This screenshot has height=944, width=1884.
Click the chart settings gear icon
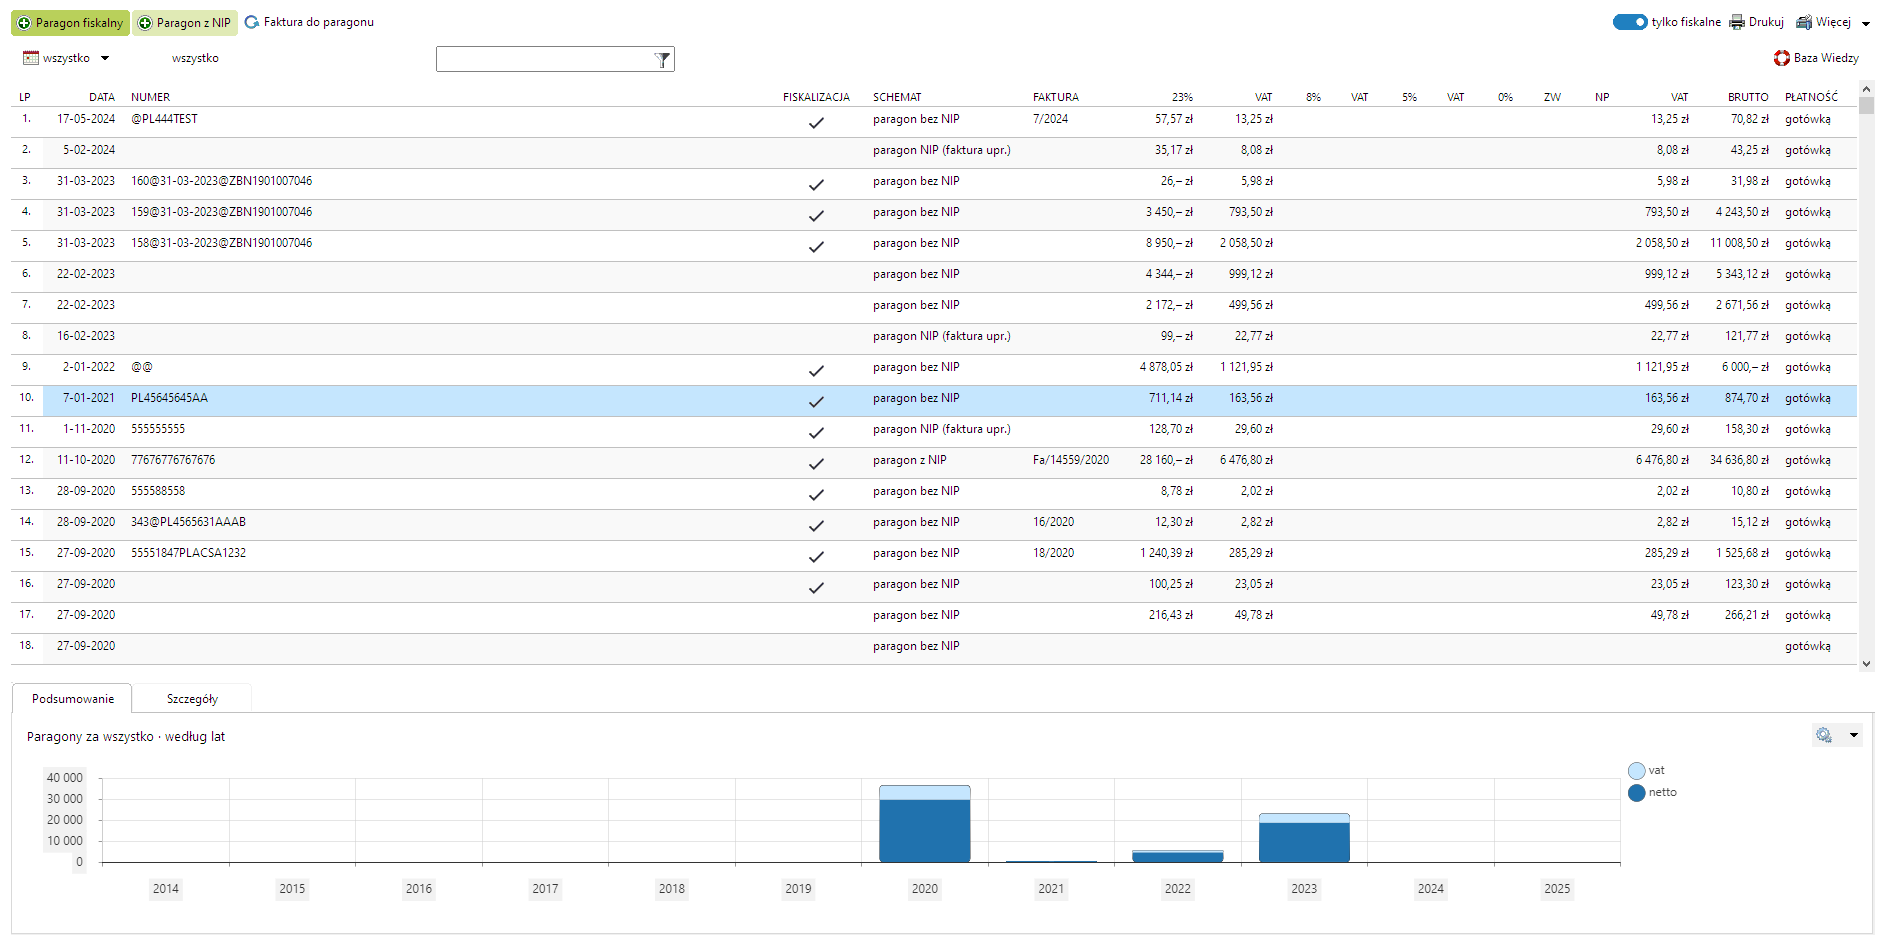tap(1824, 735)
